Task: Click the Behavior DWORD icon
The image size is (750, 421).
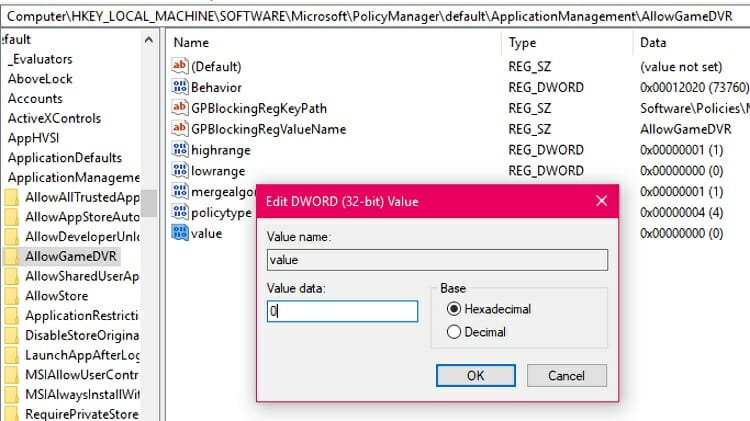Action: pyautogui.click(x=179, y=87)
